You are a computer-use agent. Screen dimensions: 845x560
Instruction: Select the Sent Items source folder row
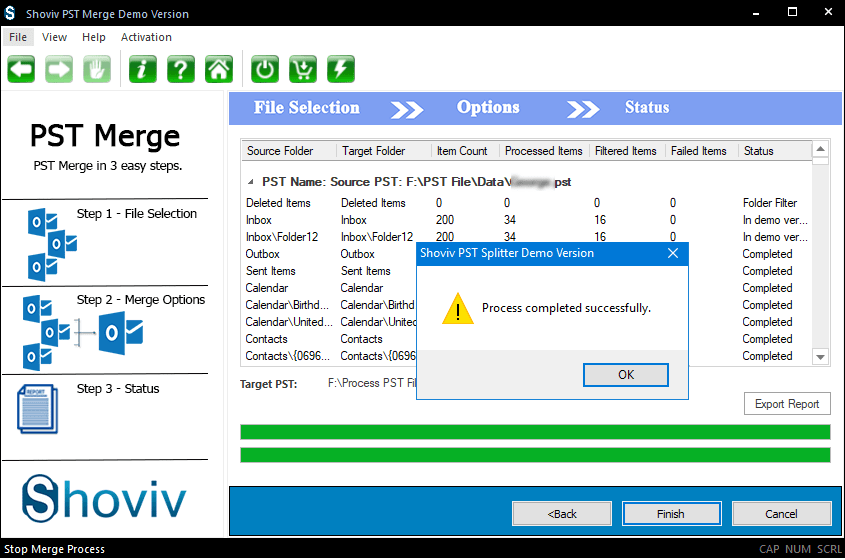point(271,271)
